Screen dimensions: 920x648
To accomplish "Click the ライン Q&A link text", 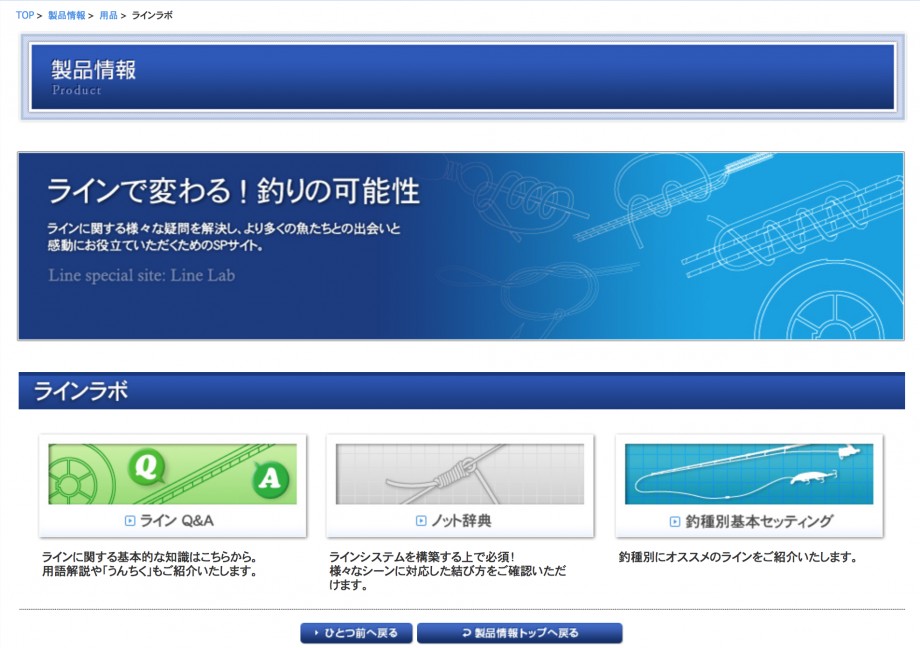I will 177,521.
